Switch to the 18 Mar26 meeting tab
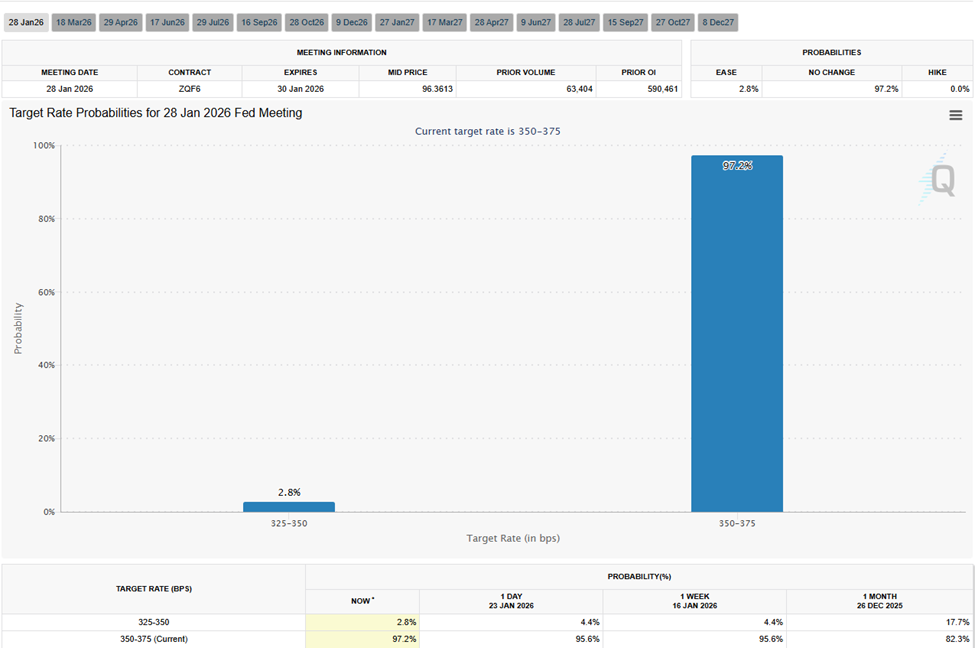Image resolution: width=975 pixels, height=648 pixels. click(72, 21)
